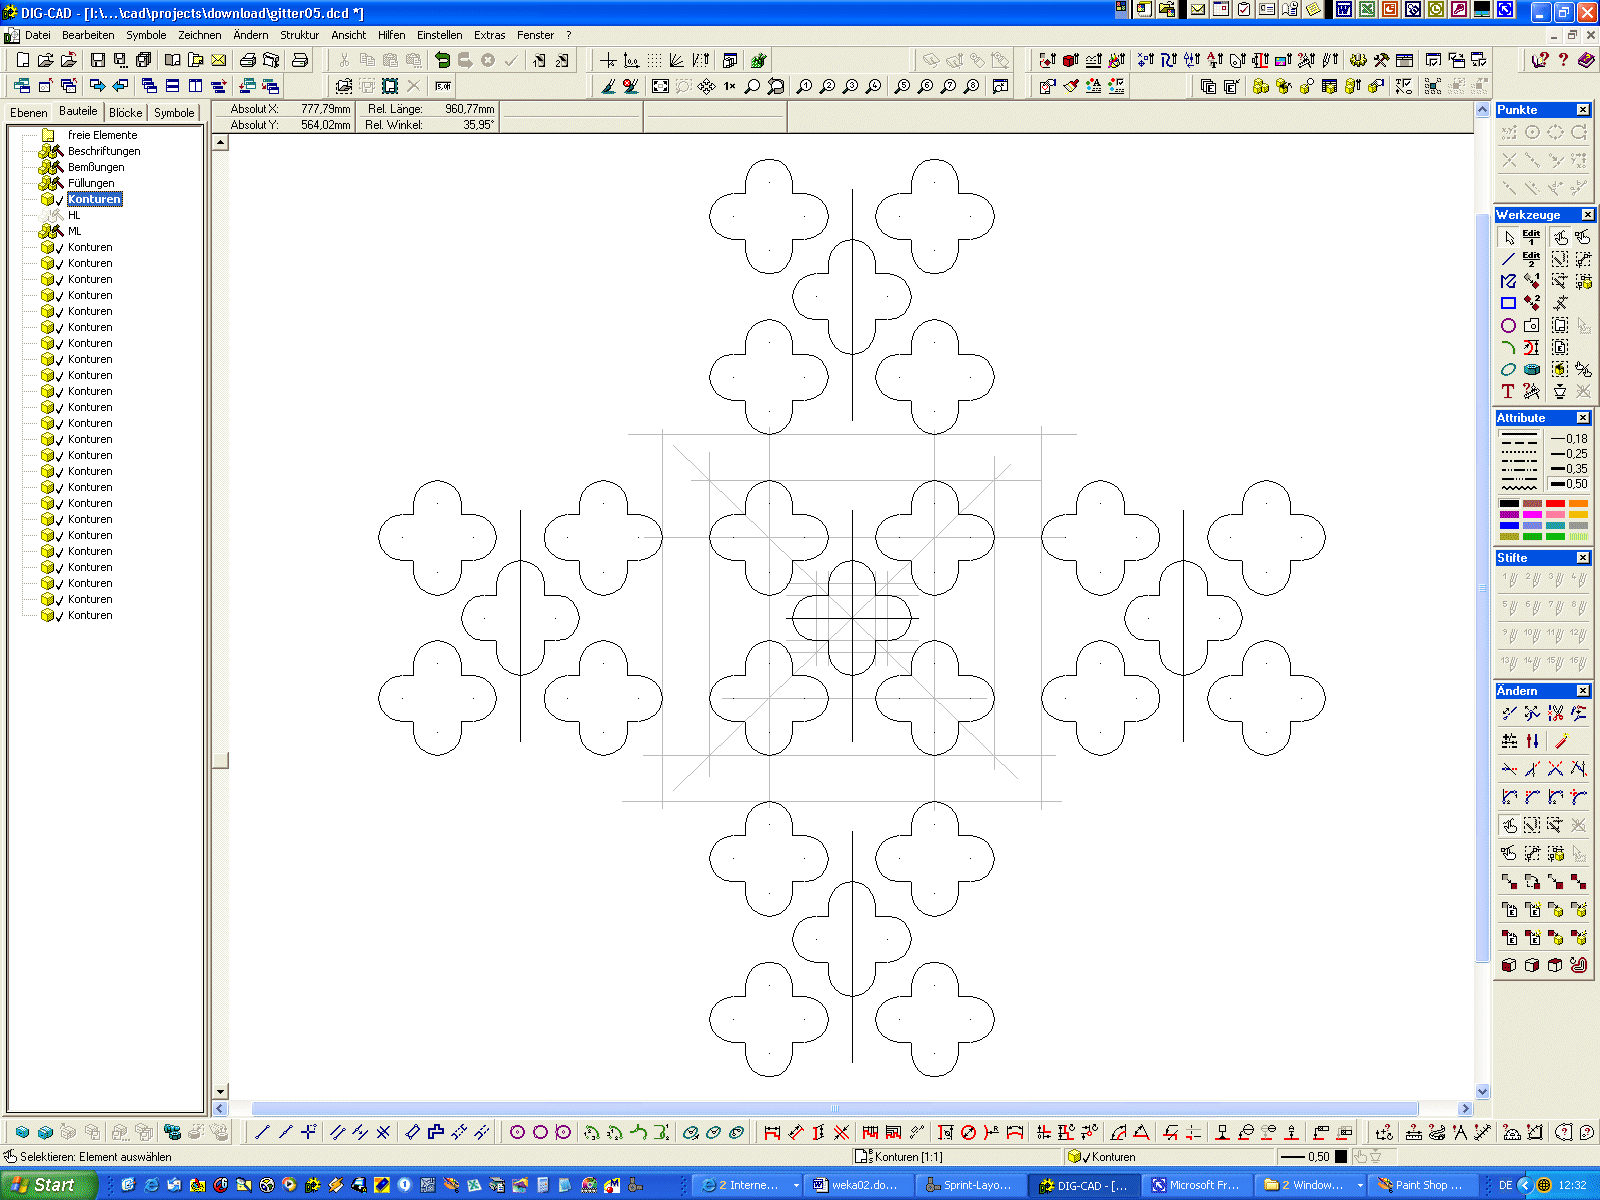
Task: Click the question mark help icon
Action: [1563, 61]
